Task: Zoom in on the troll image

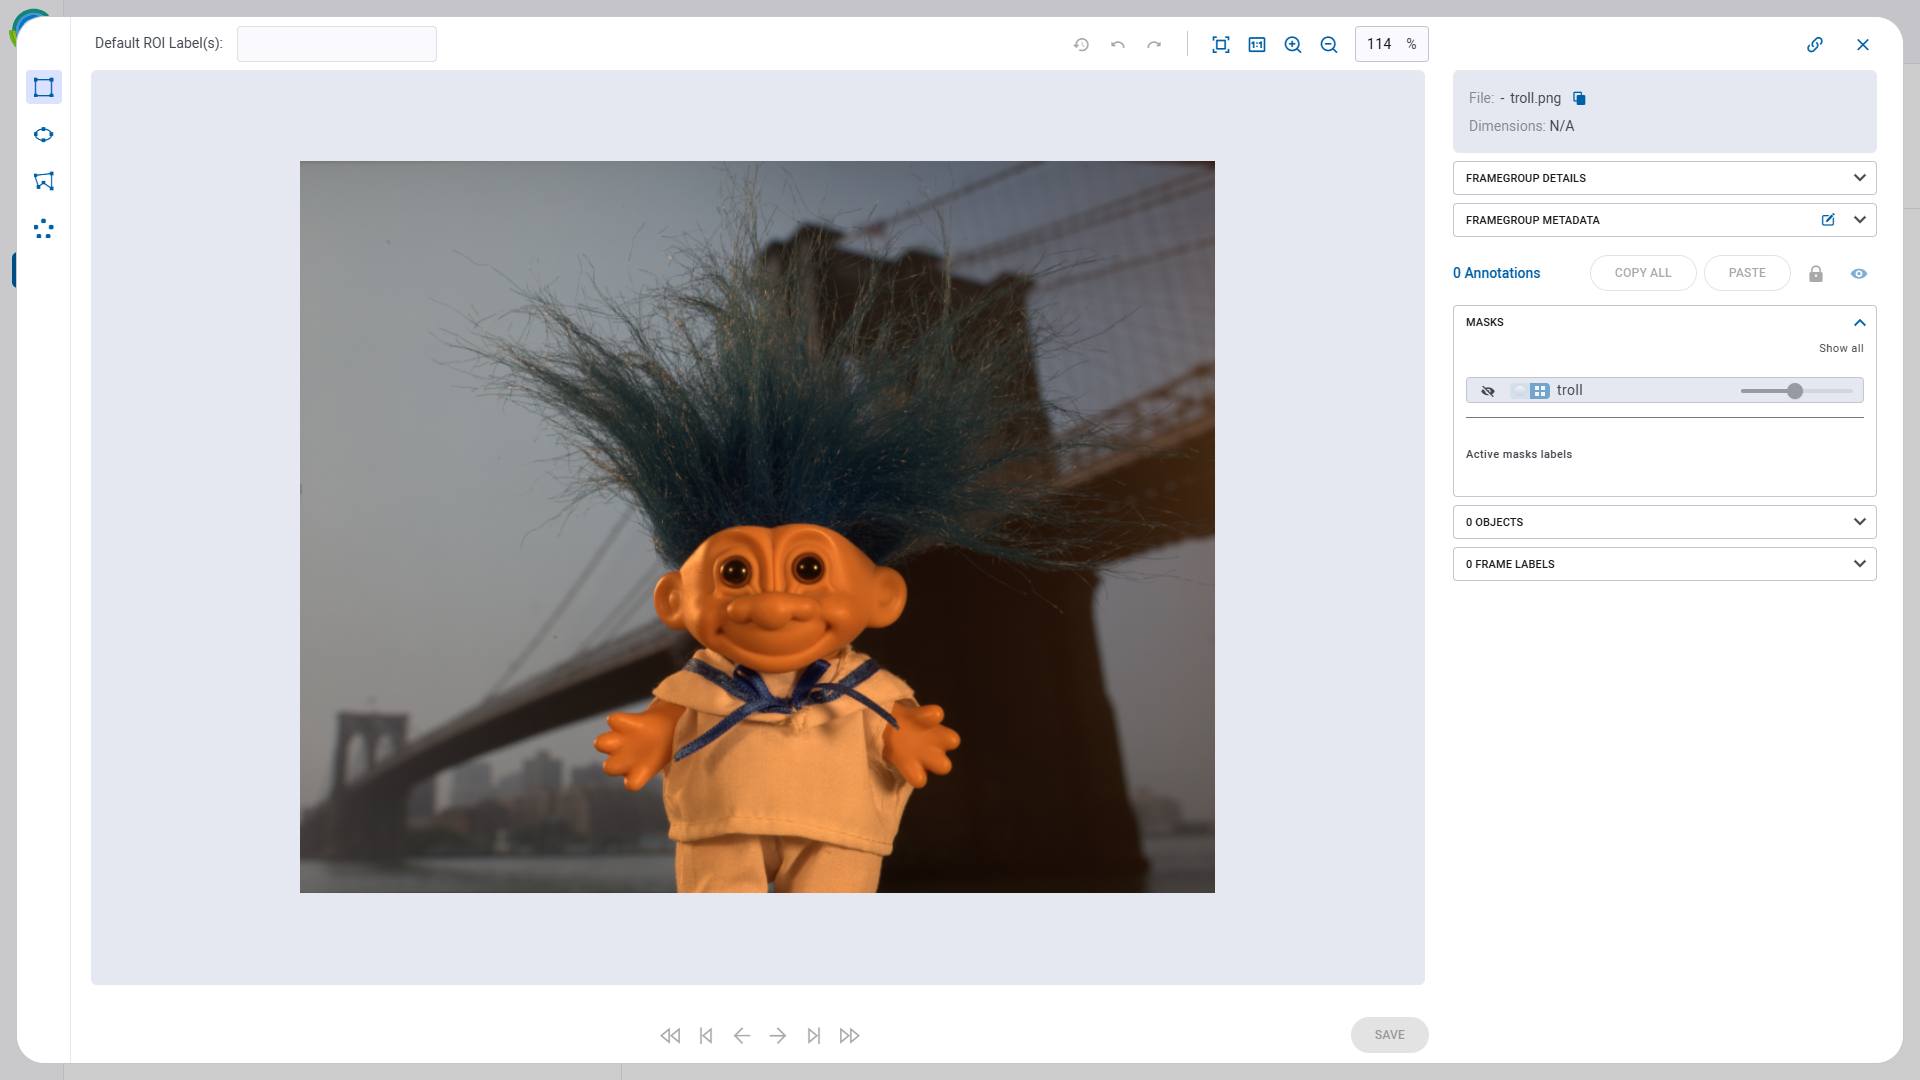Action: coord(1292,44)
